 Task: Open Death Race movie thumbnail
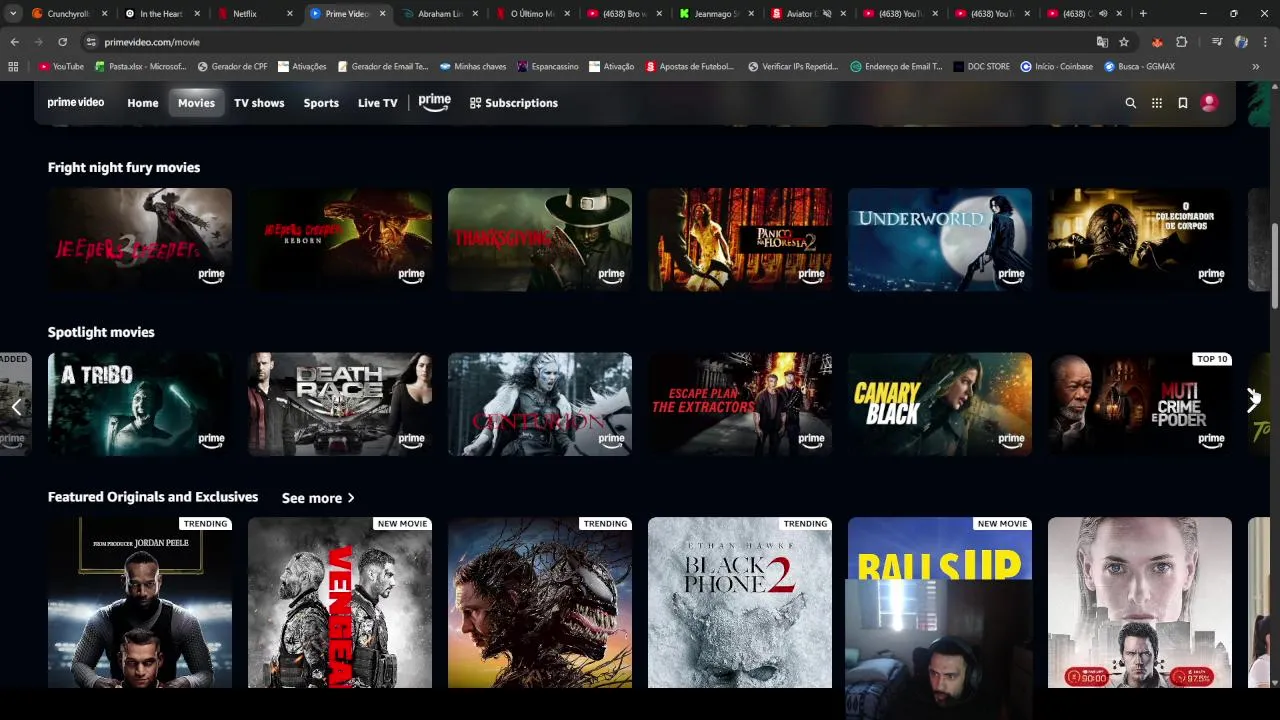(x=340, y=404)
